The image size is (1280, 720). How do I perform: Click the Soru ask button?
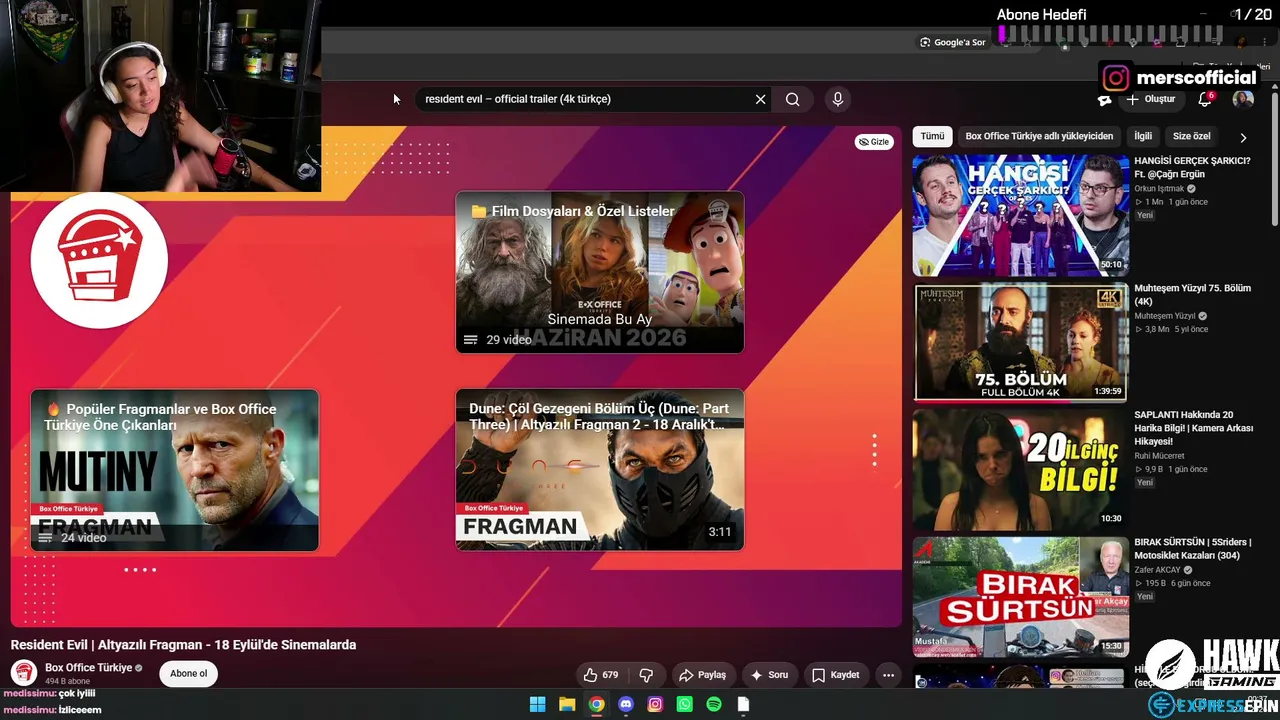pyautogui.click(x=769, y=675)
